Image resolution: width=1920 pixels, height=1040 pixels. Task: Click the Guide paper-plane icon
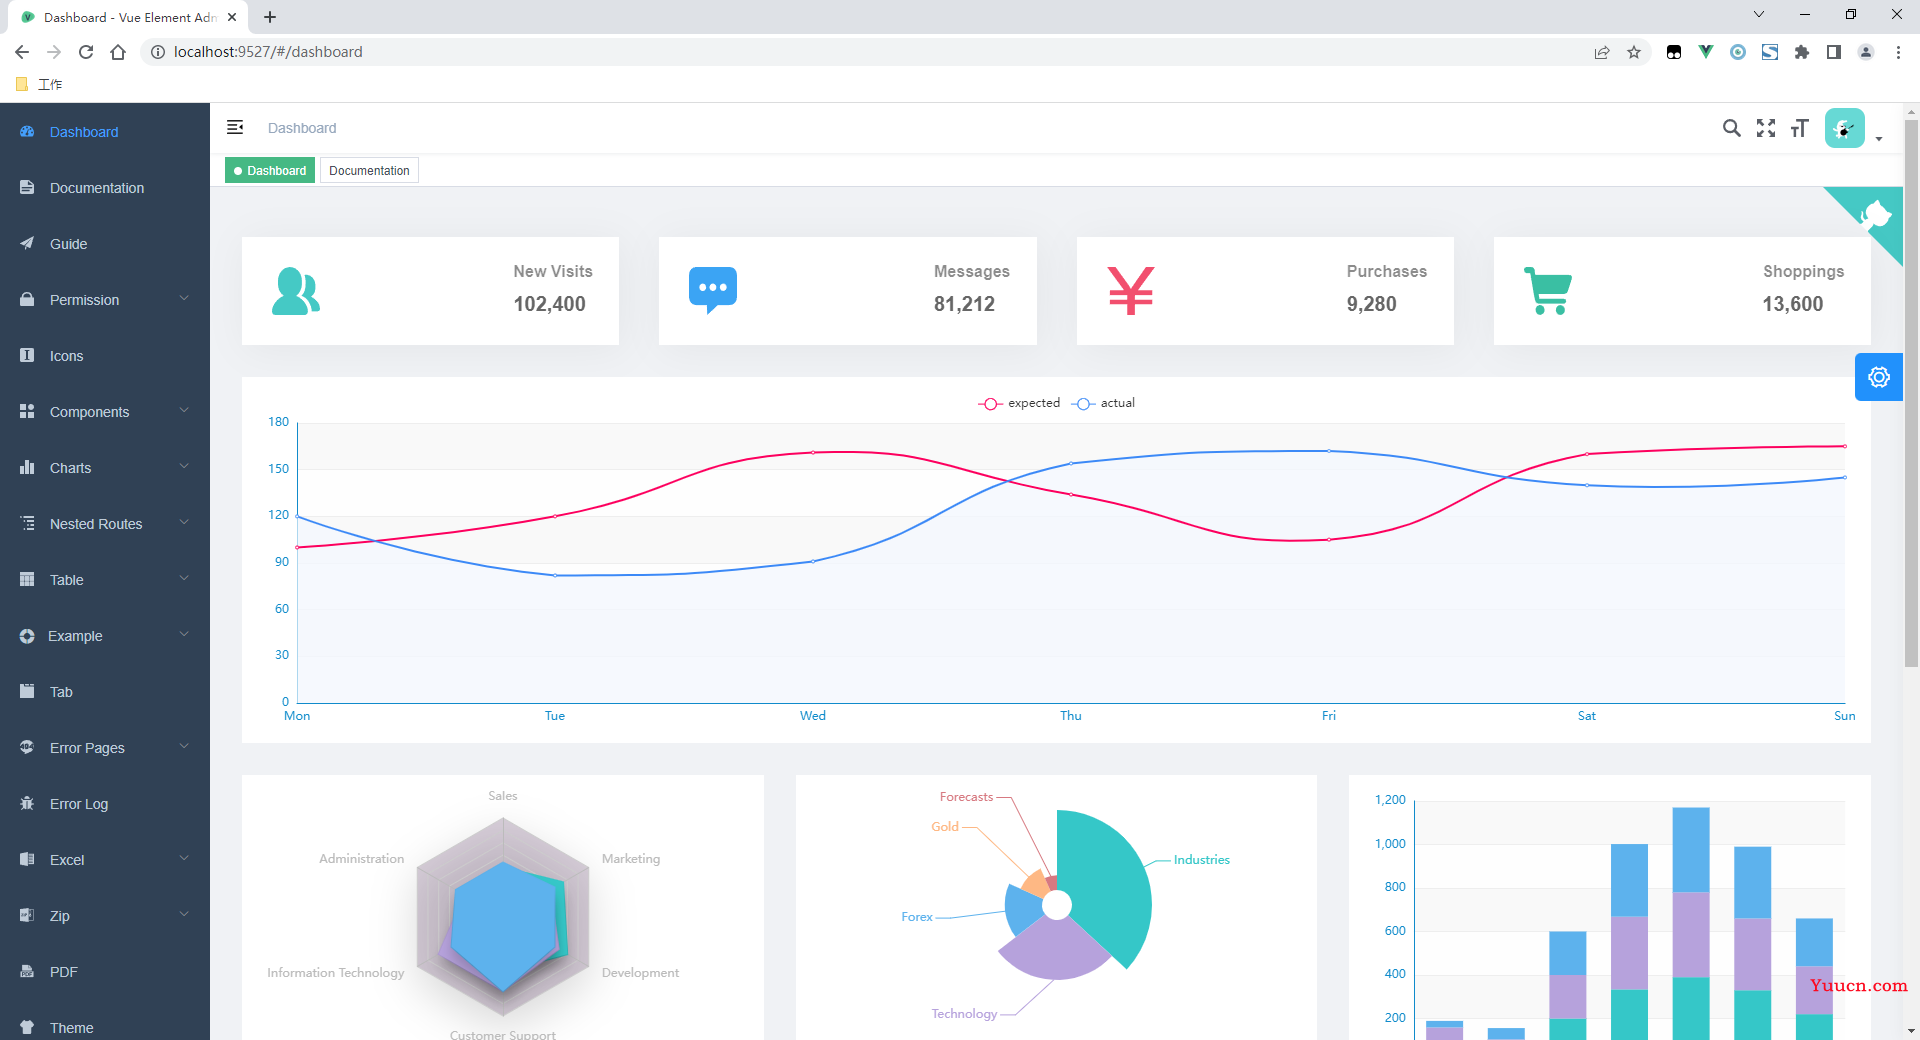(x=27, y=244)
